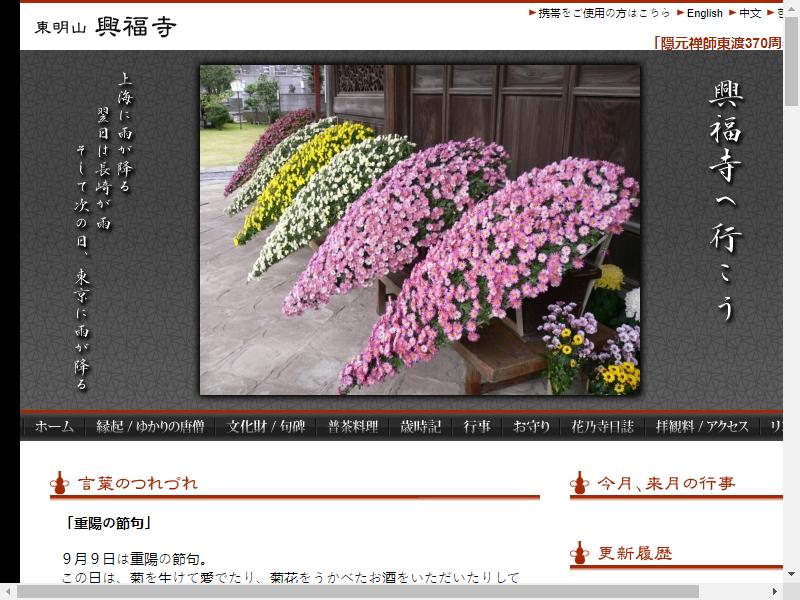Click the gourd icon beside 更新履歴
Screen dimensions: 800x600
coord(580,553)
